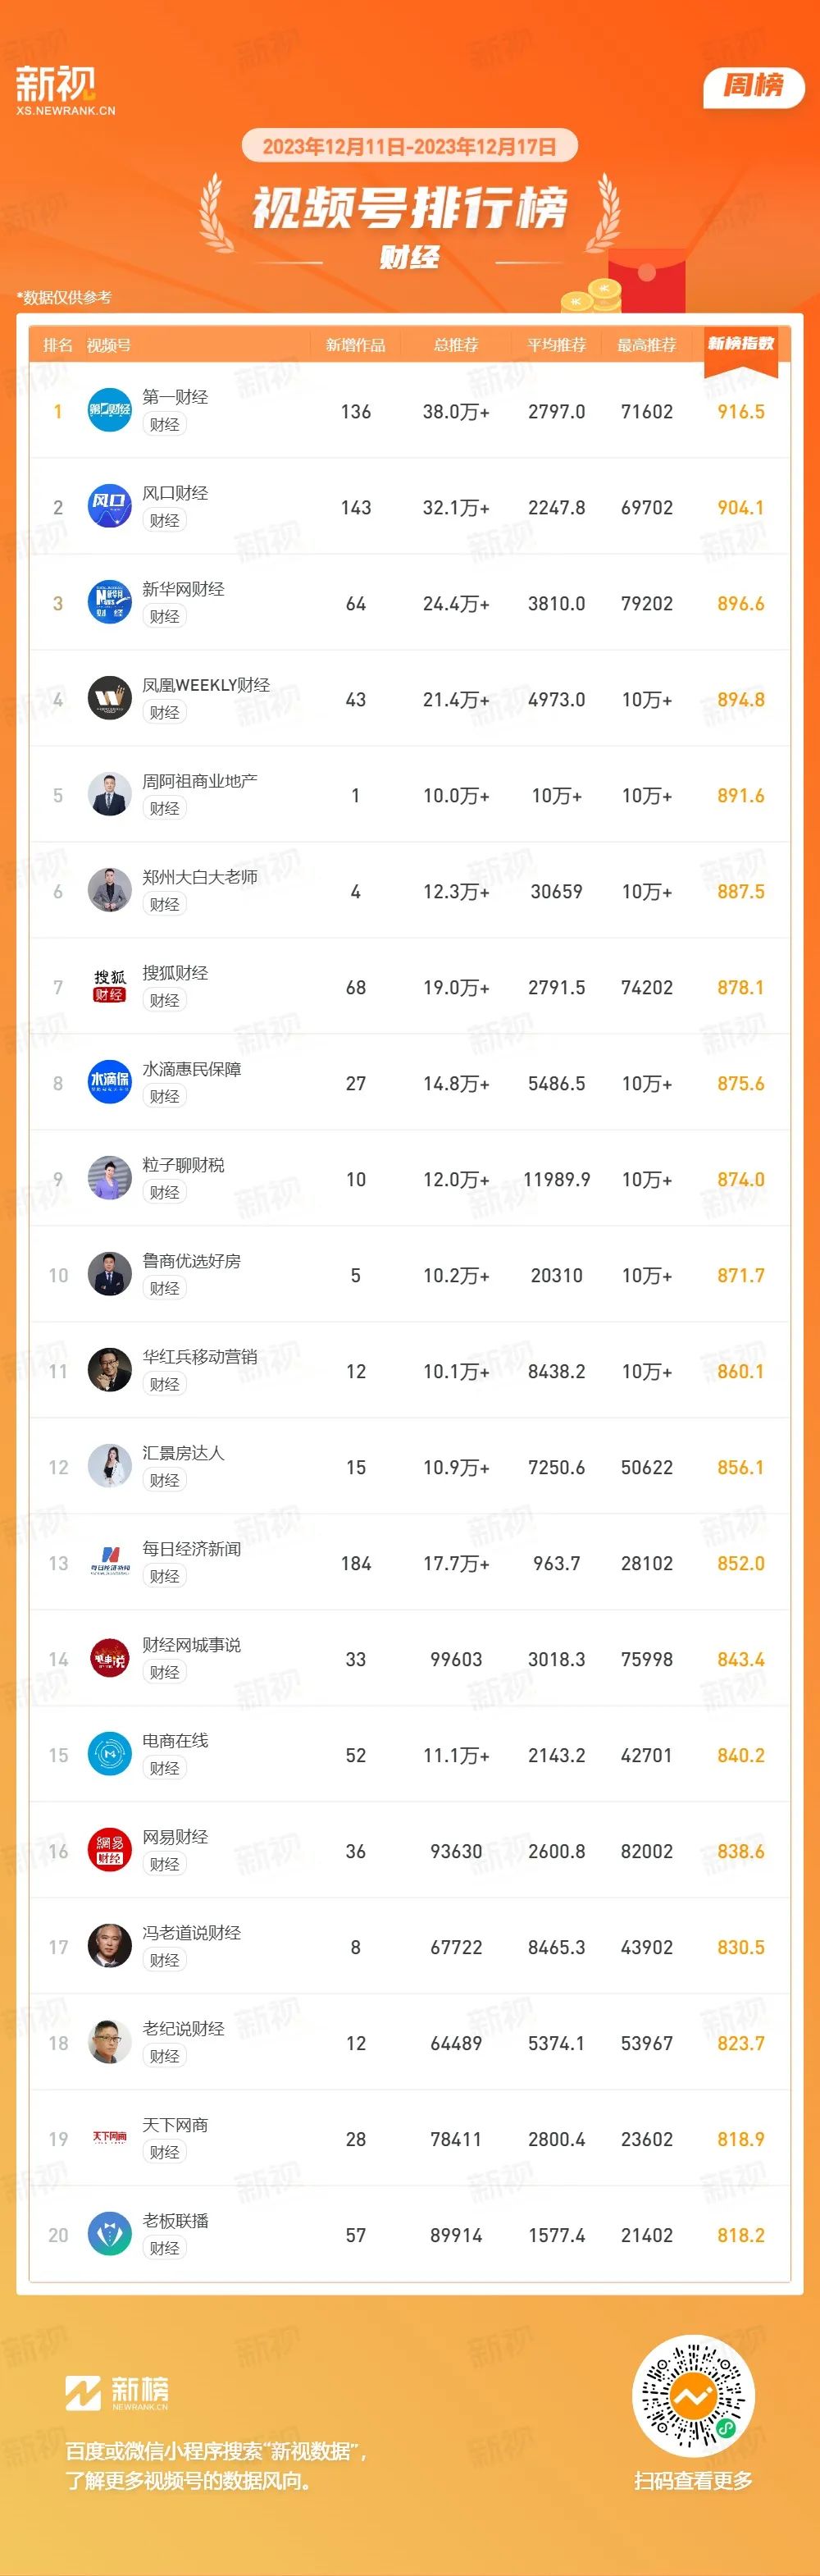The image size is (820, 2576).
Task: Click the 财经 tag under 郑州大白老师
Action: click(x=165, y=905)
